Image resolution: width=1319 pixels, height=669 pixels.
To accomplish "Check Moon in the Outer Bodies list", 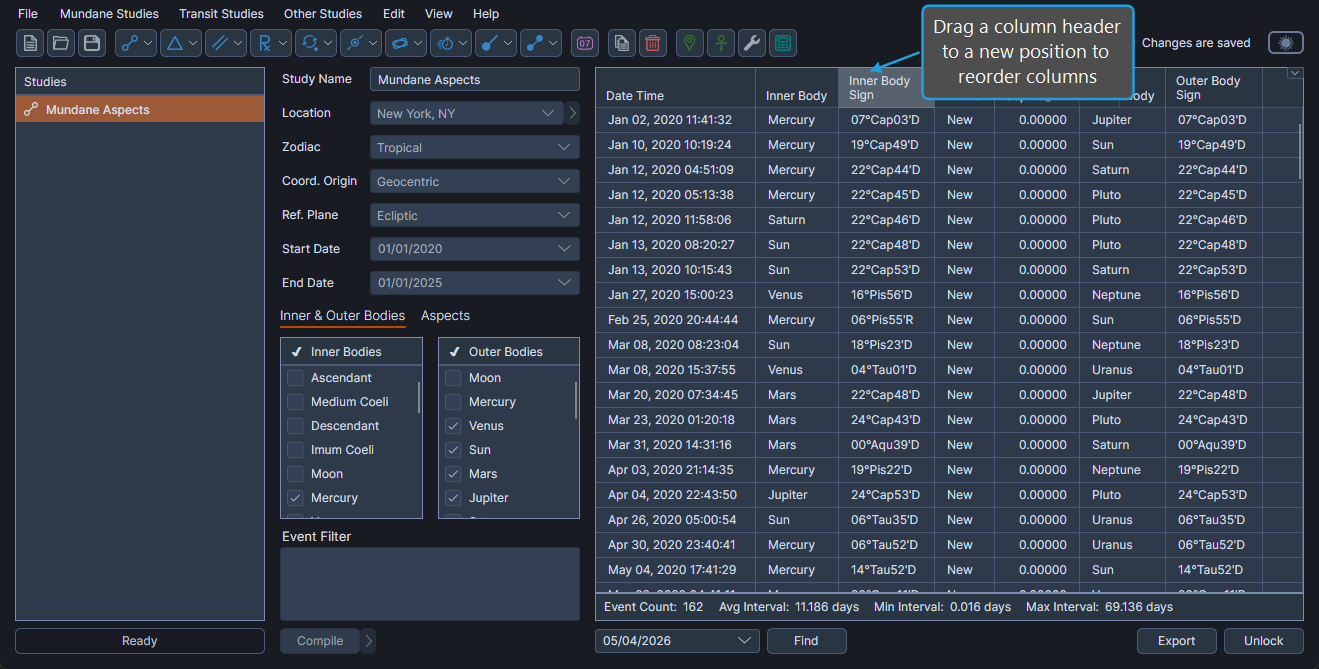I will coord(453,378).
